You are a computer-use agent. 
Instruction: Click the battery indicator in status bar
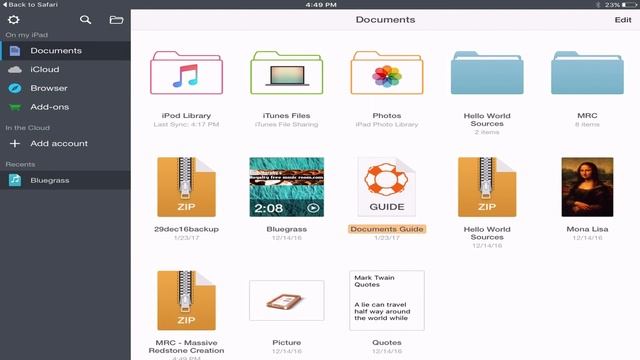click(x=630, y=4)
